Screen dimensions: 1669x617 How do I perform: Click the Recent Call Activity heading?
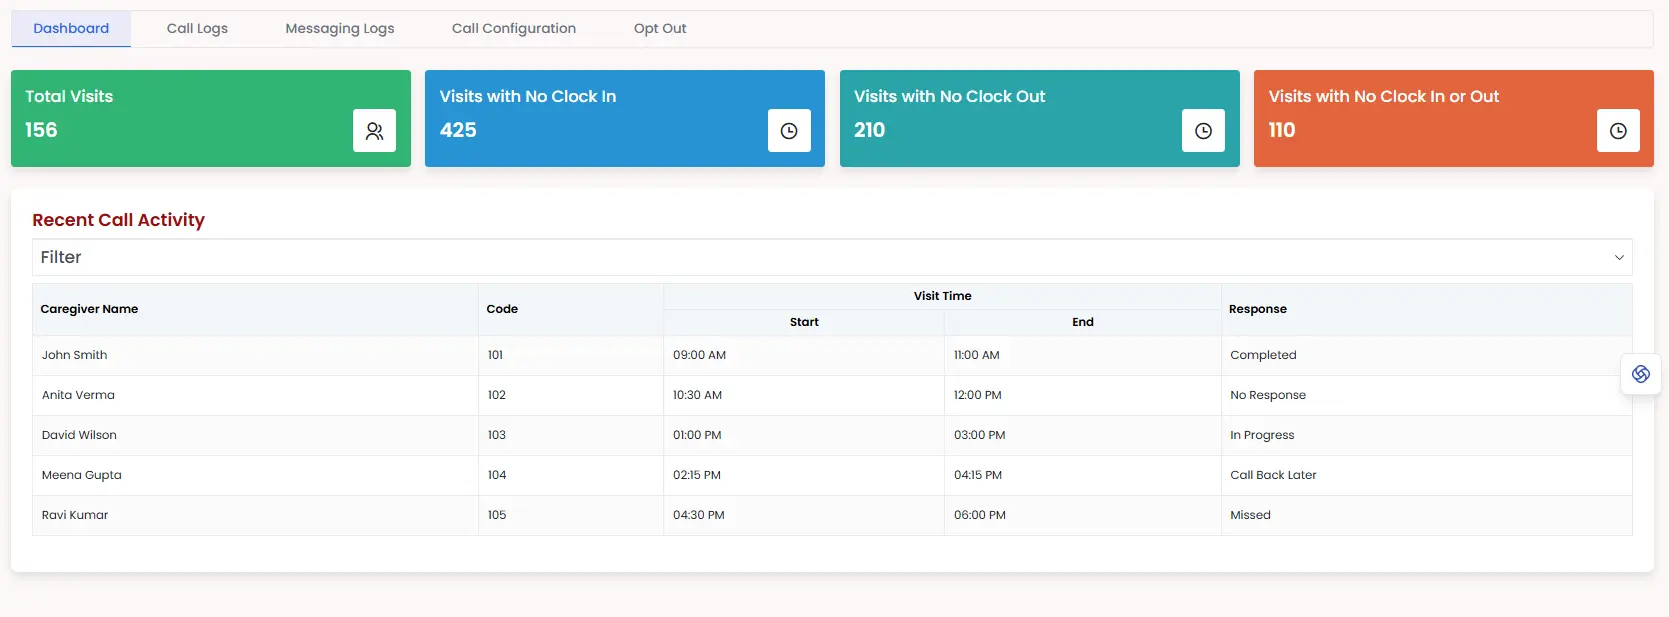click(118, 220)
